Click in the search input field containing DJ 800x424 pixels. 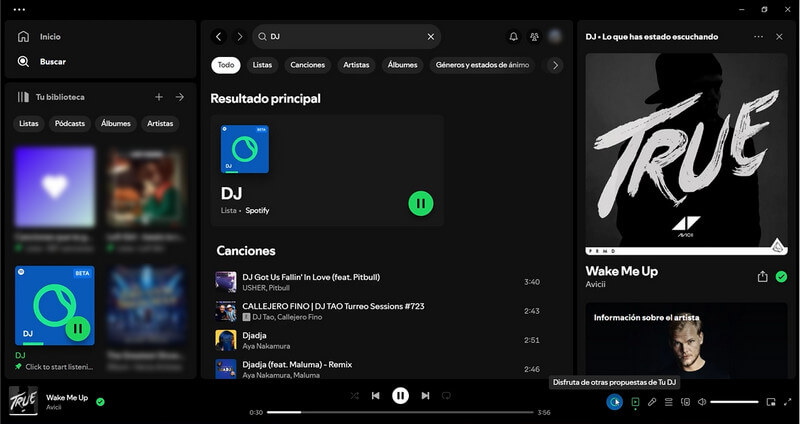click(346, 37)
